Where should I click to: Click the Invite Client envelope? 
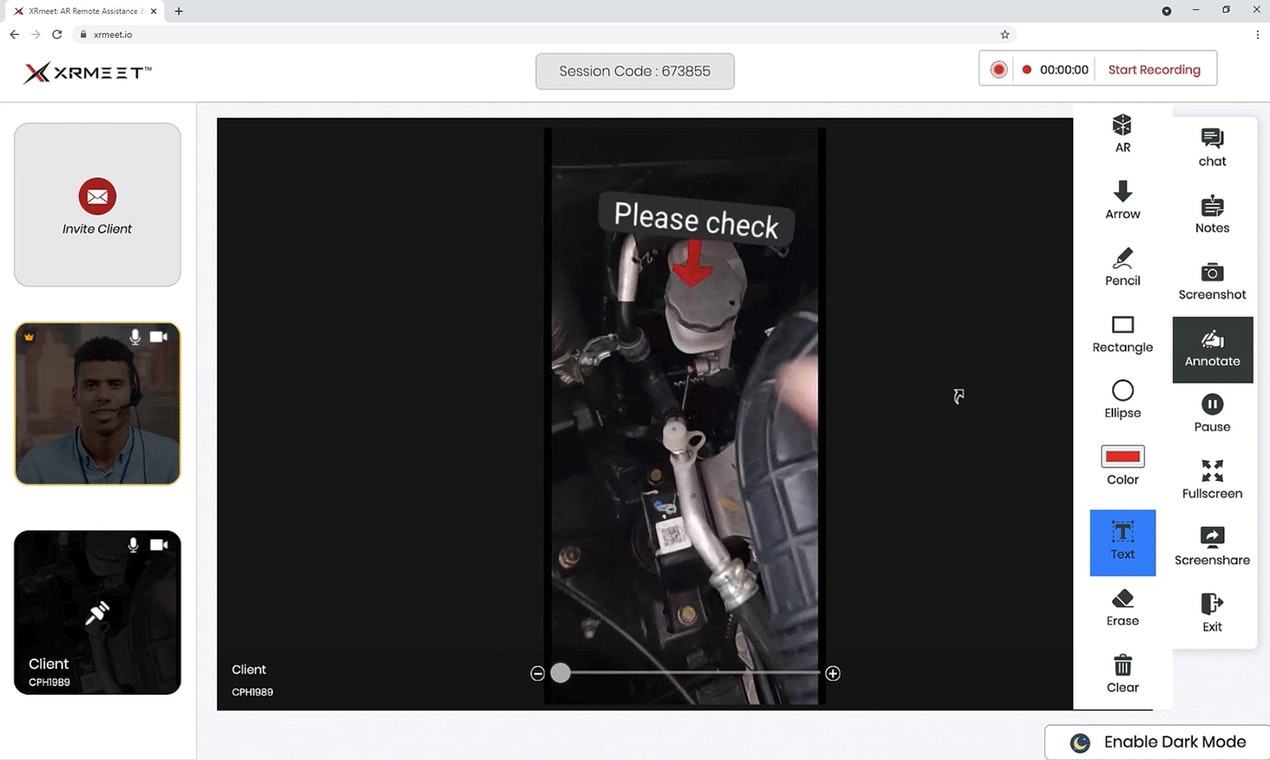pyautogui.click(x=97, y=196)
